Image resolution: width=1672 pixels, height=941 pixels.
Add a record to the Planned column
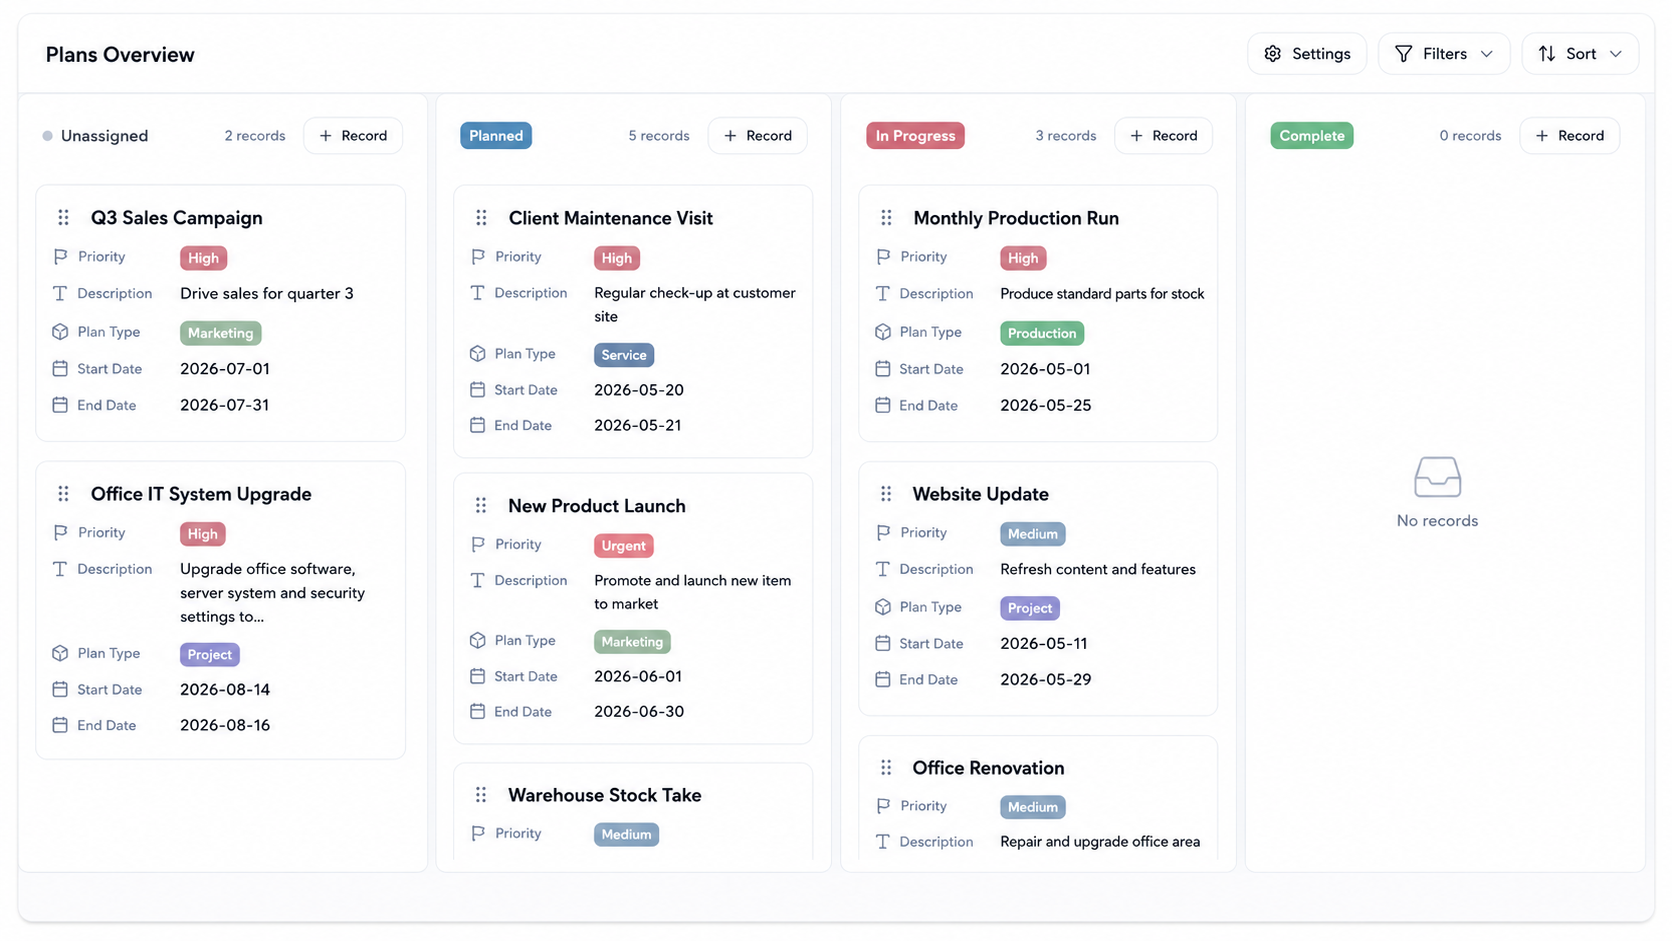coord(758,136)
